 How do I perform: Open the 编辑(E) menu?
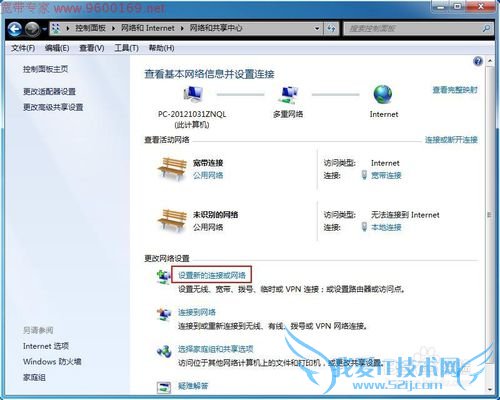click(57, 48)
